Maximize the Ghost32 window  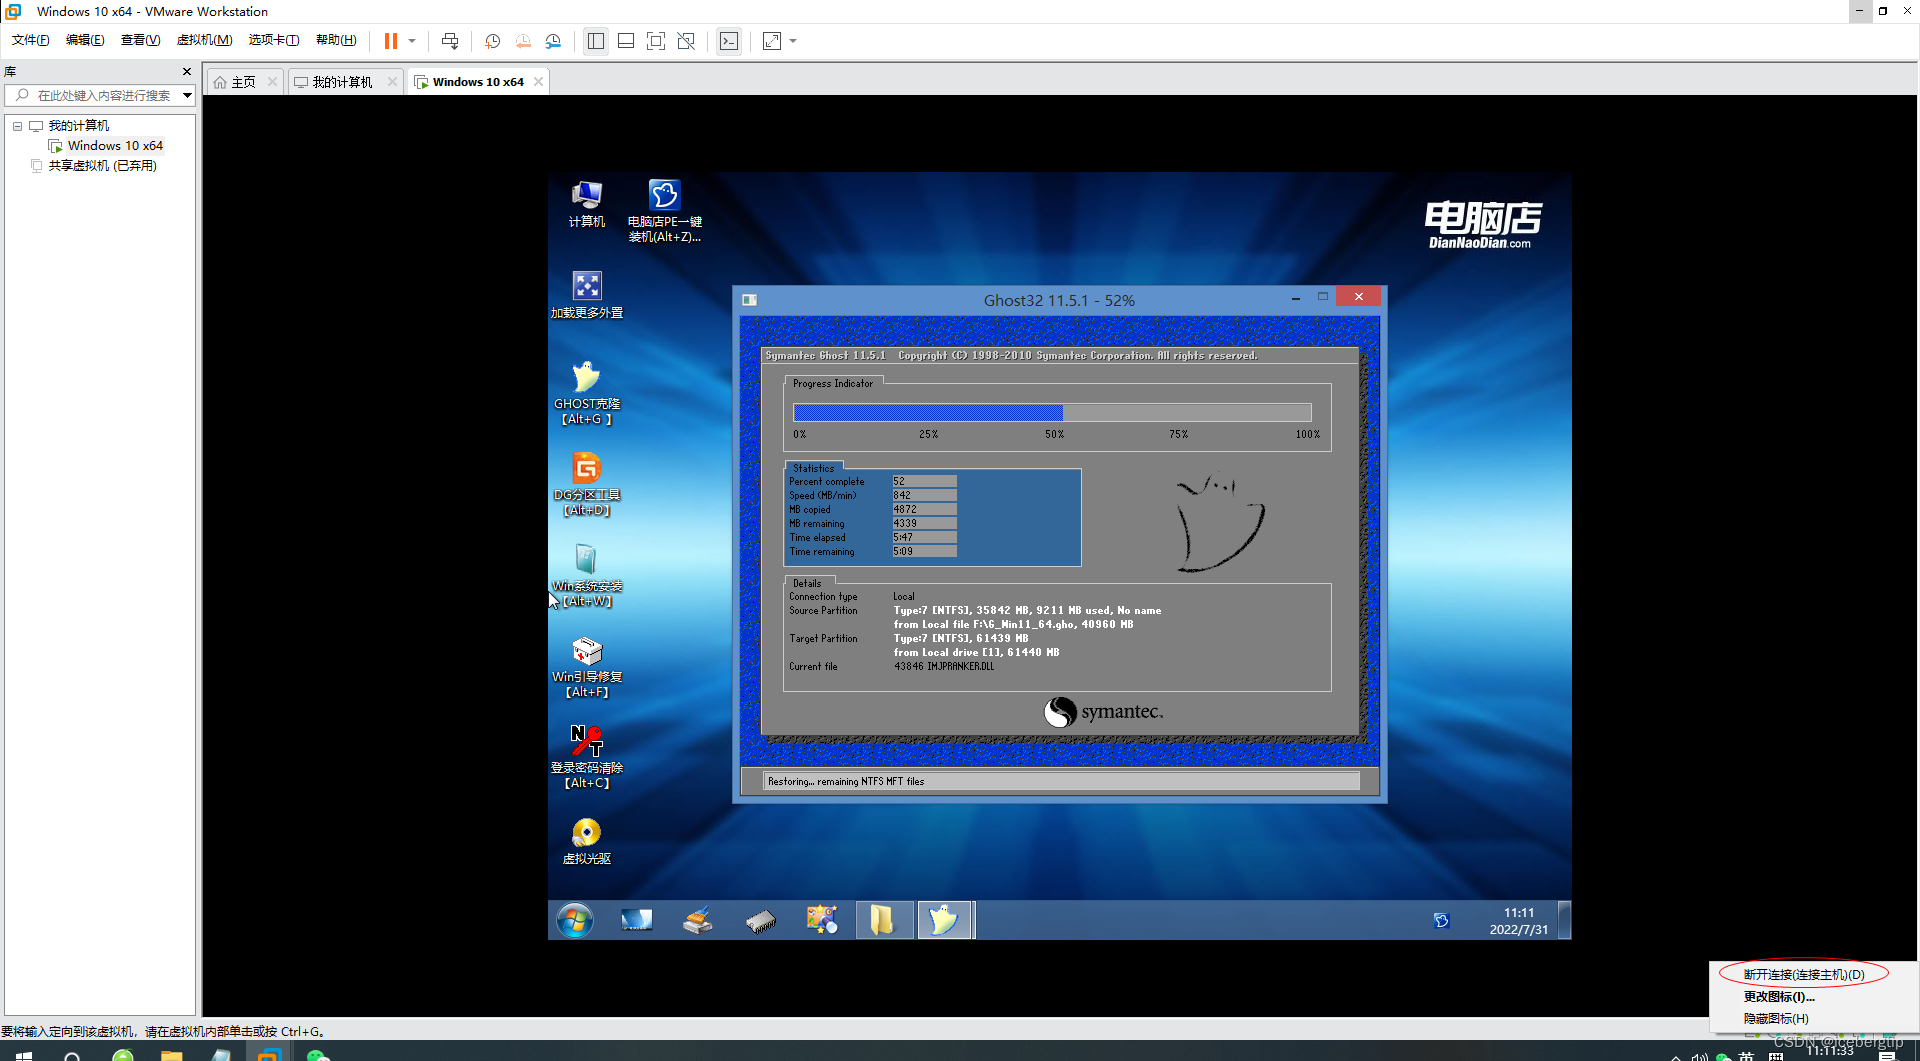point(1323,297)
